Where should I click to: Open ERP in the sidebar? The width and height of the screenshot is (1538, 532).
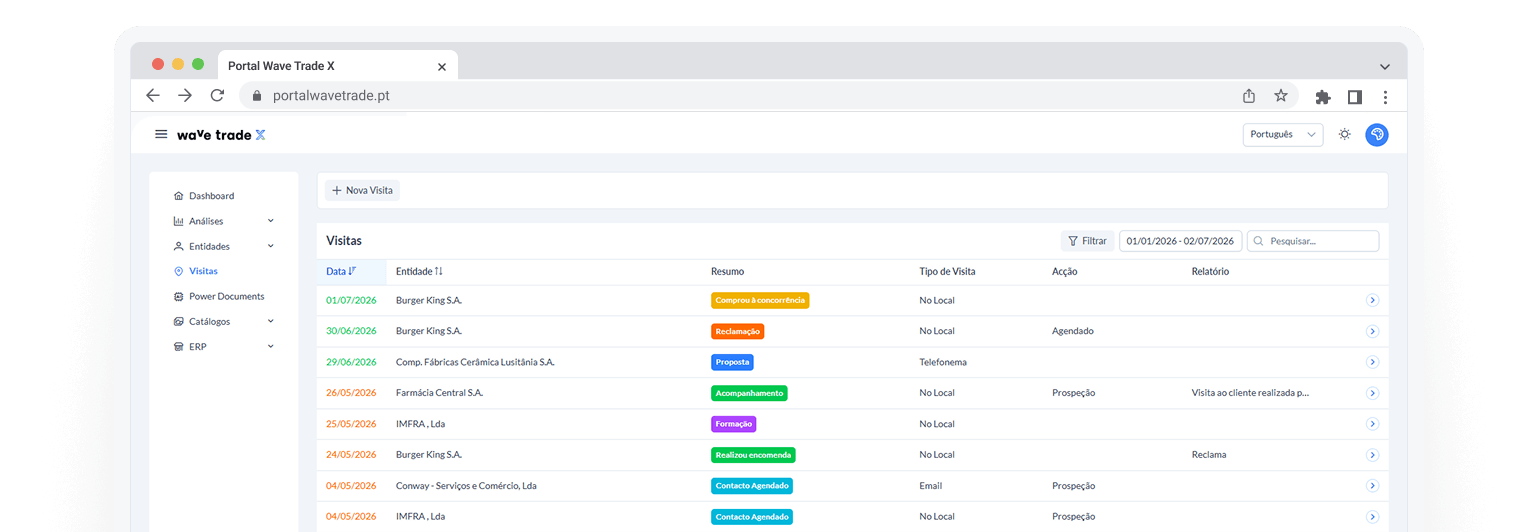click(x=197, y=346)
